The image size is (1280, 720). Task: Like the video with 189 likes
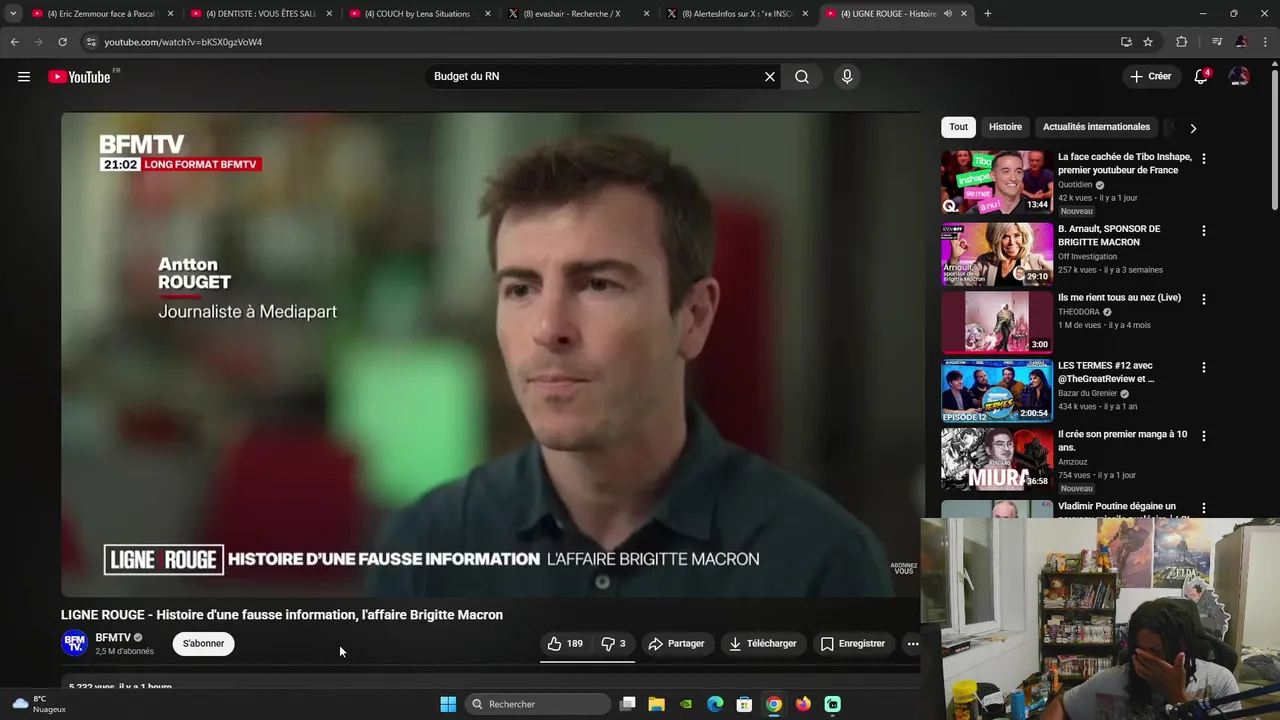click(565, 644)
